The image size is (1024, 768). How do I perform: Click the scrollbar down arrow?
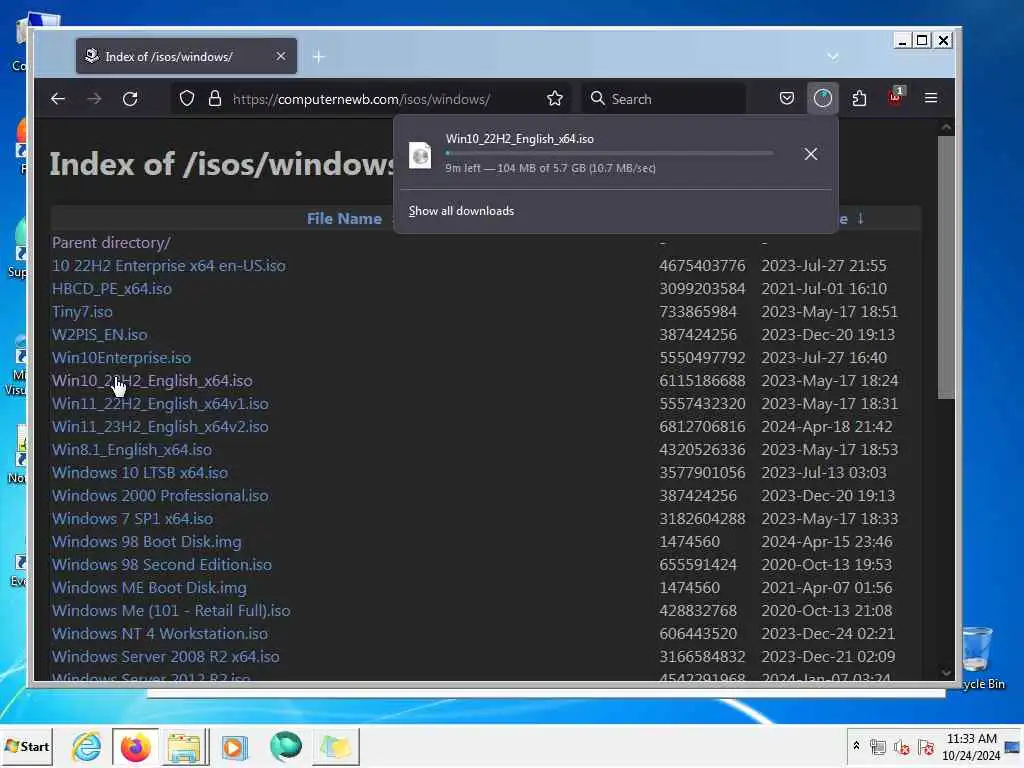pos(946,673)
